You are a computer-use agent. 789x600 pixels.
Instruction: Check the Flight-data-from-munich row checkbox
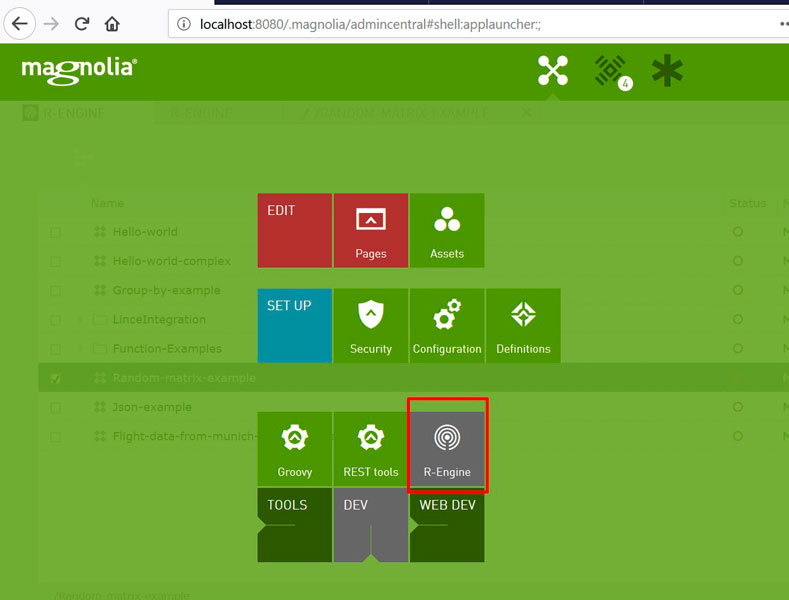click(x=55, y=436)
